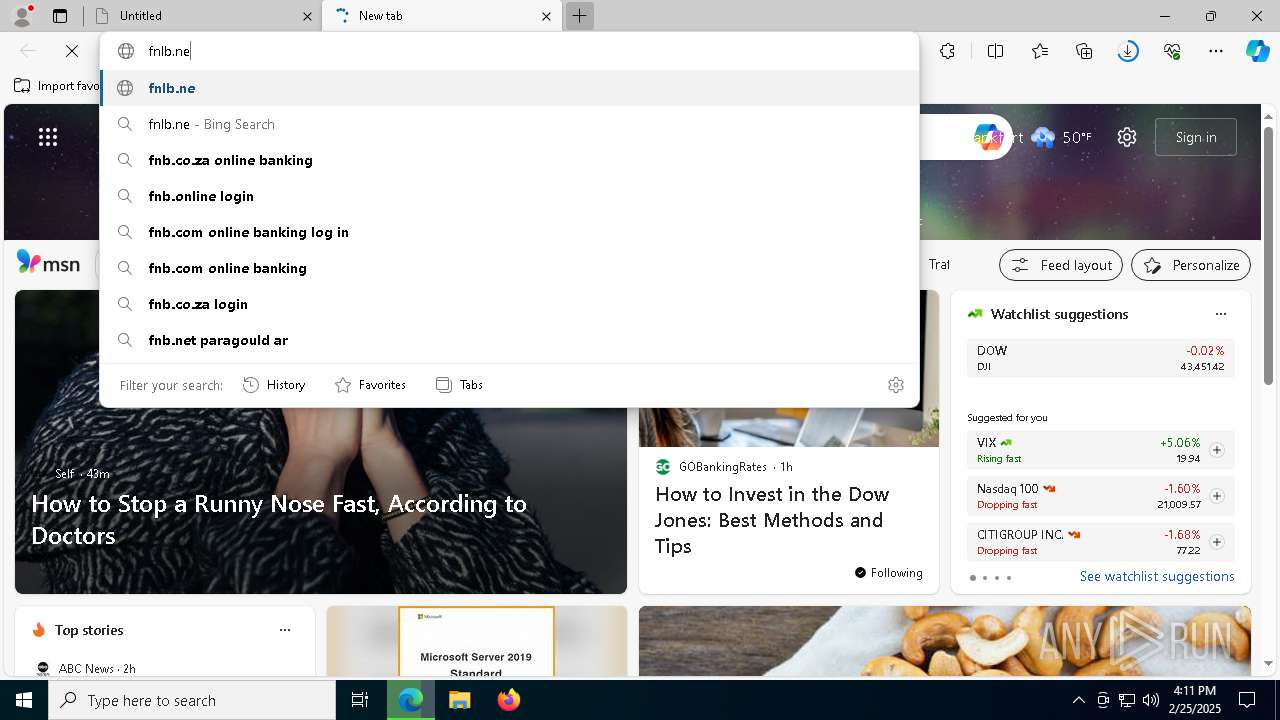Screen dimensions: 1280x720
Task: Choose fnb.co.za login suggestion
Action: pyautogui.click(x=510, y=304)
